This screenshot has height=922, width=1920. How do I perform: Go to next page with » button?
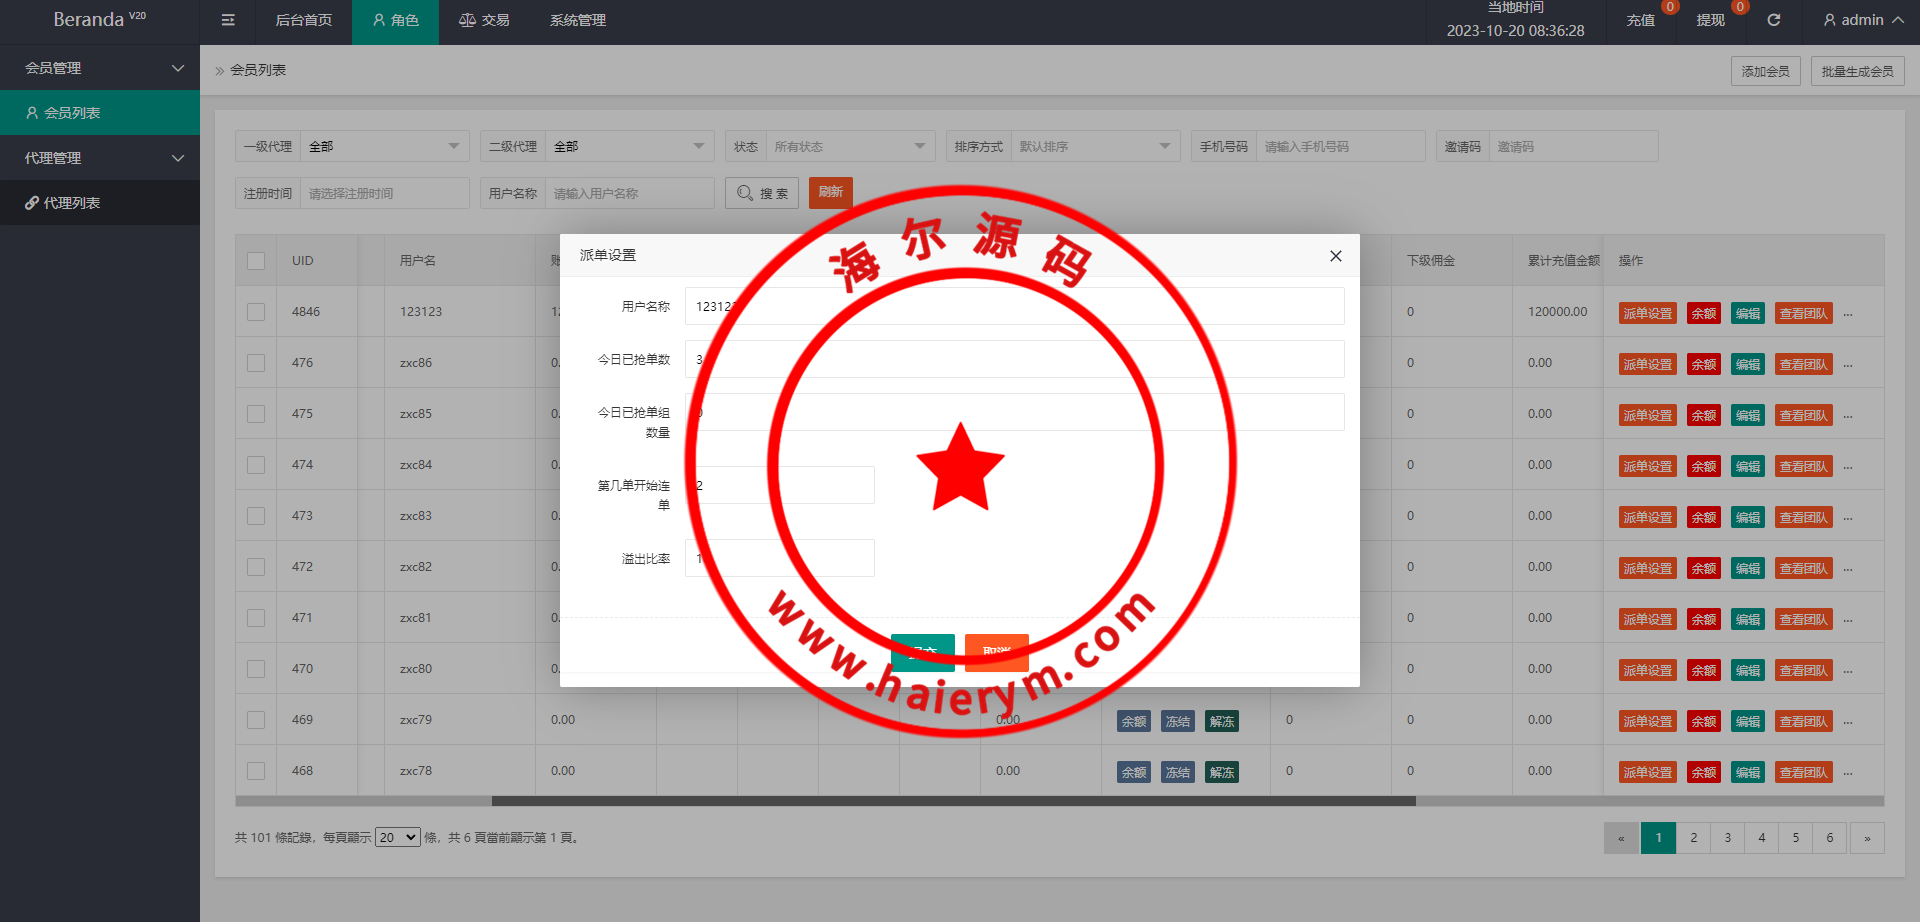1867,838
